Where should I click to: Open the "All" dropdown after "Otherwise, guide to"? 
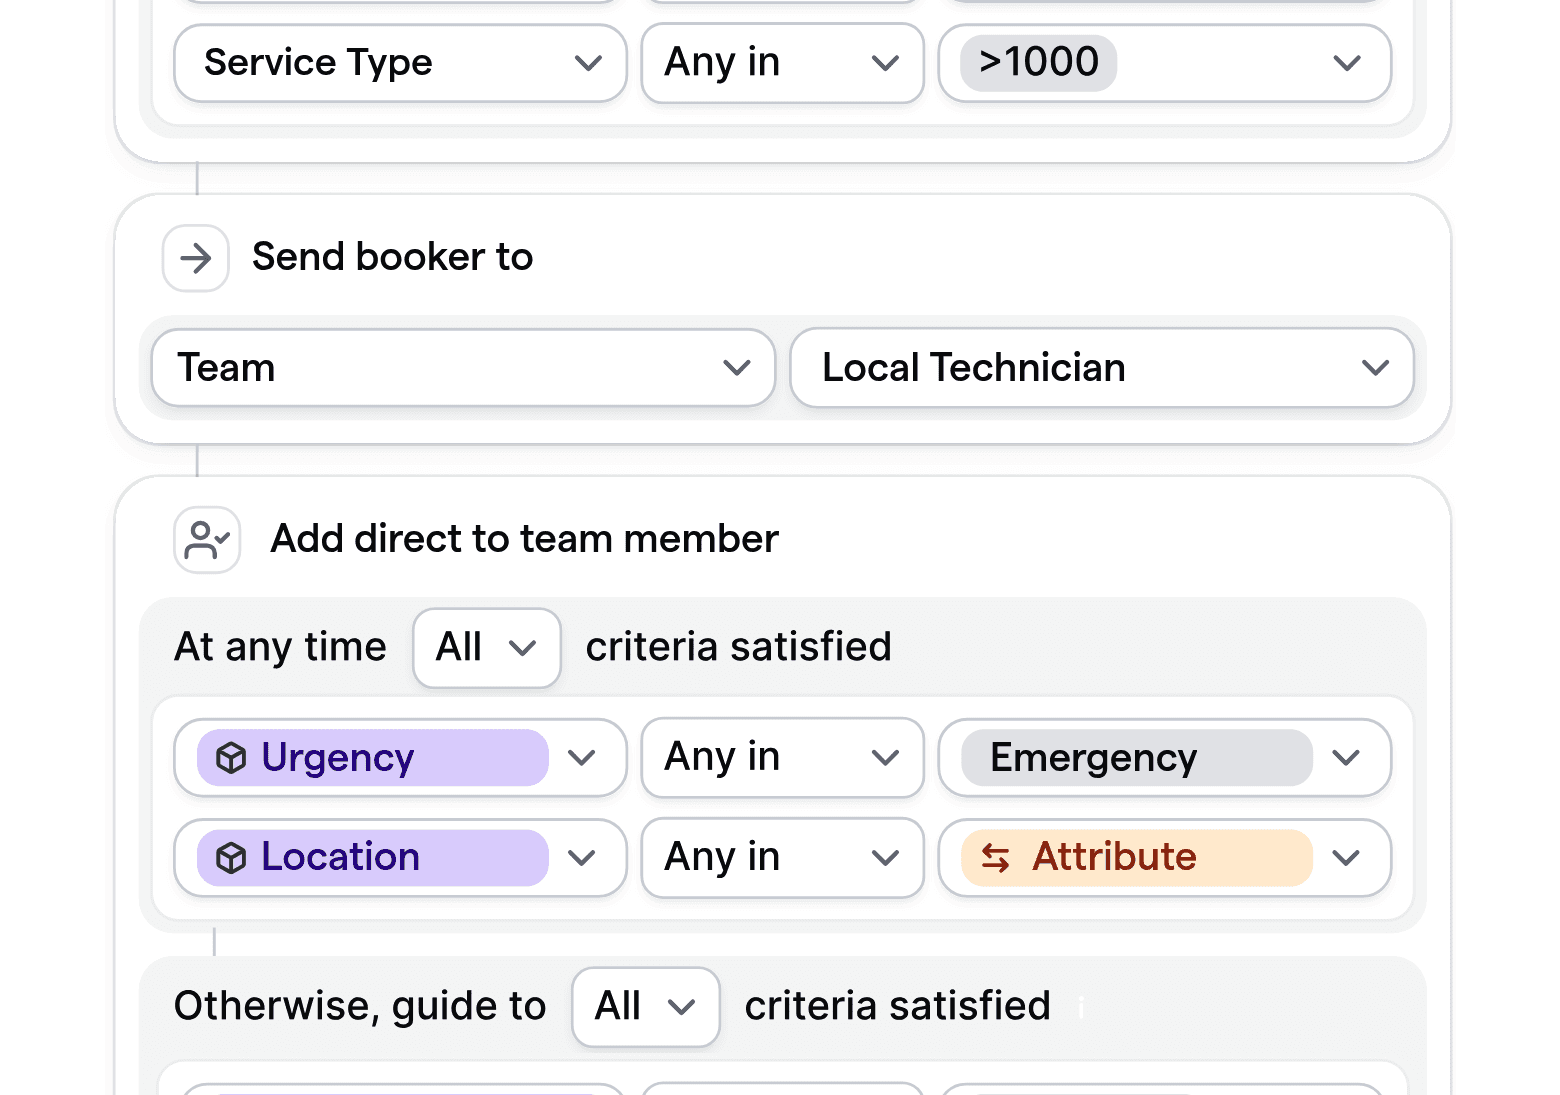[x=645, y=1007]
